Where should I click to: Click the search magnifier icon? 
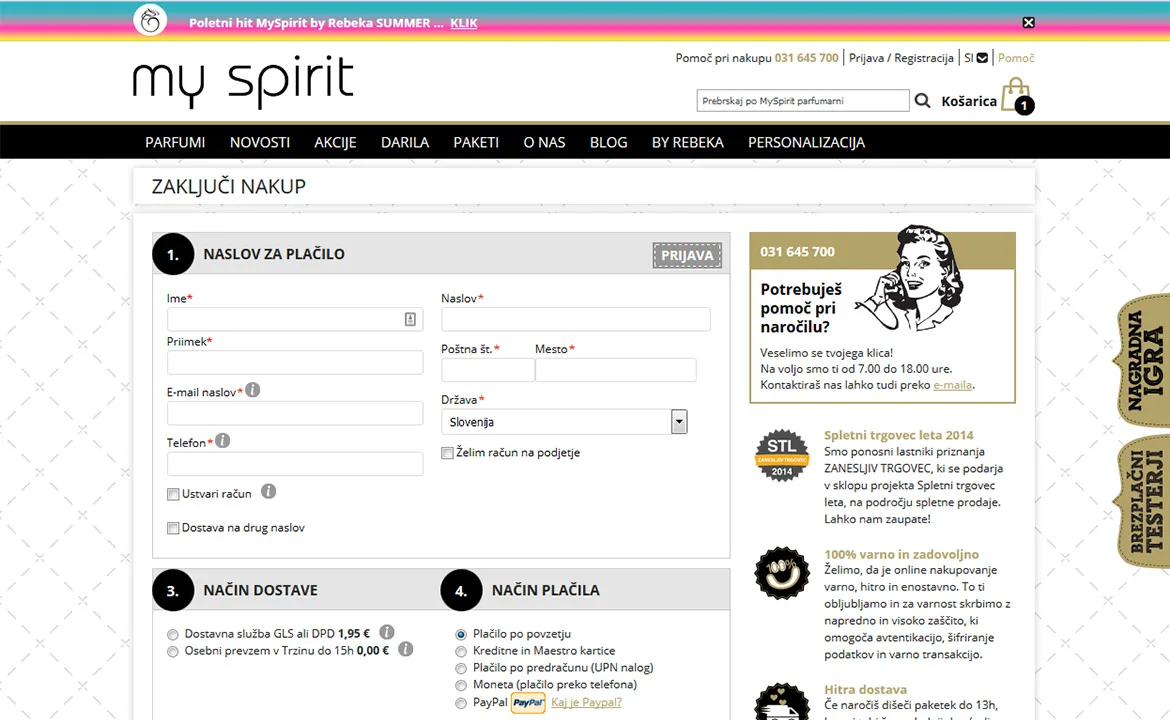pos(922,100)
